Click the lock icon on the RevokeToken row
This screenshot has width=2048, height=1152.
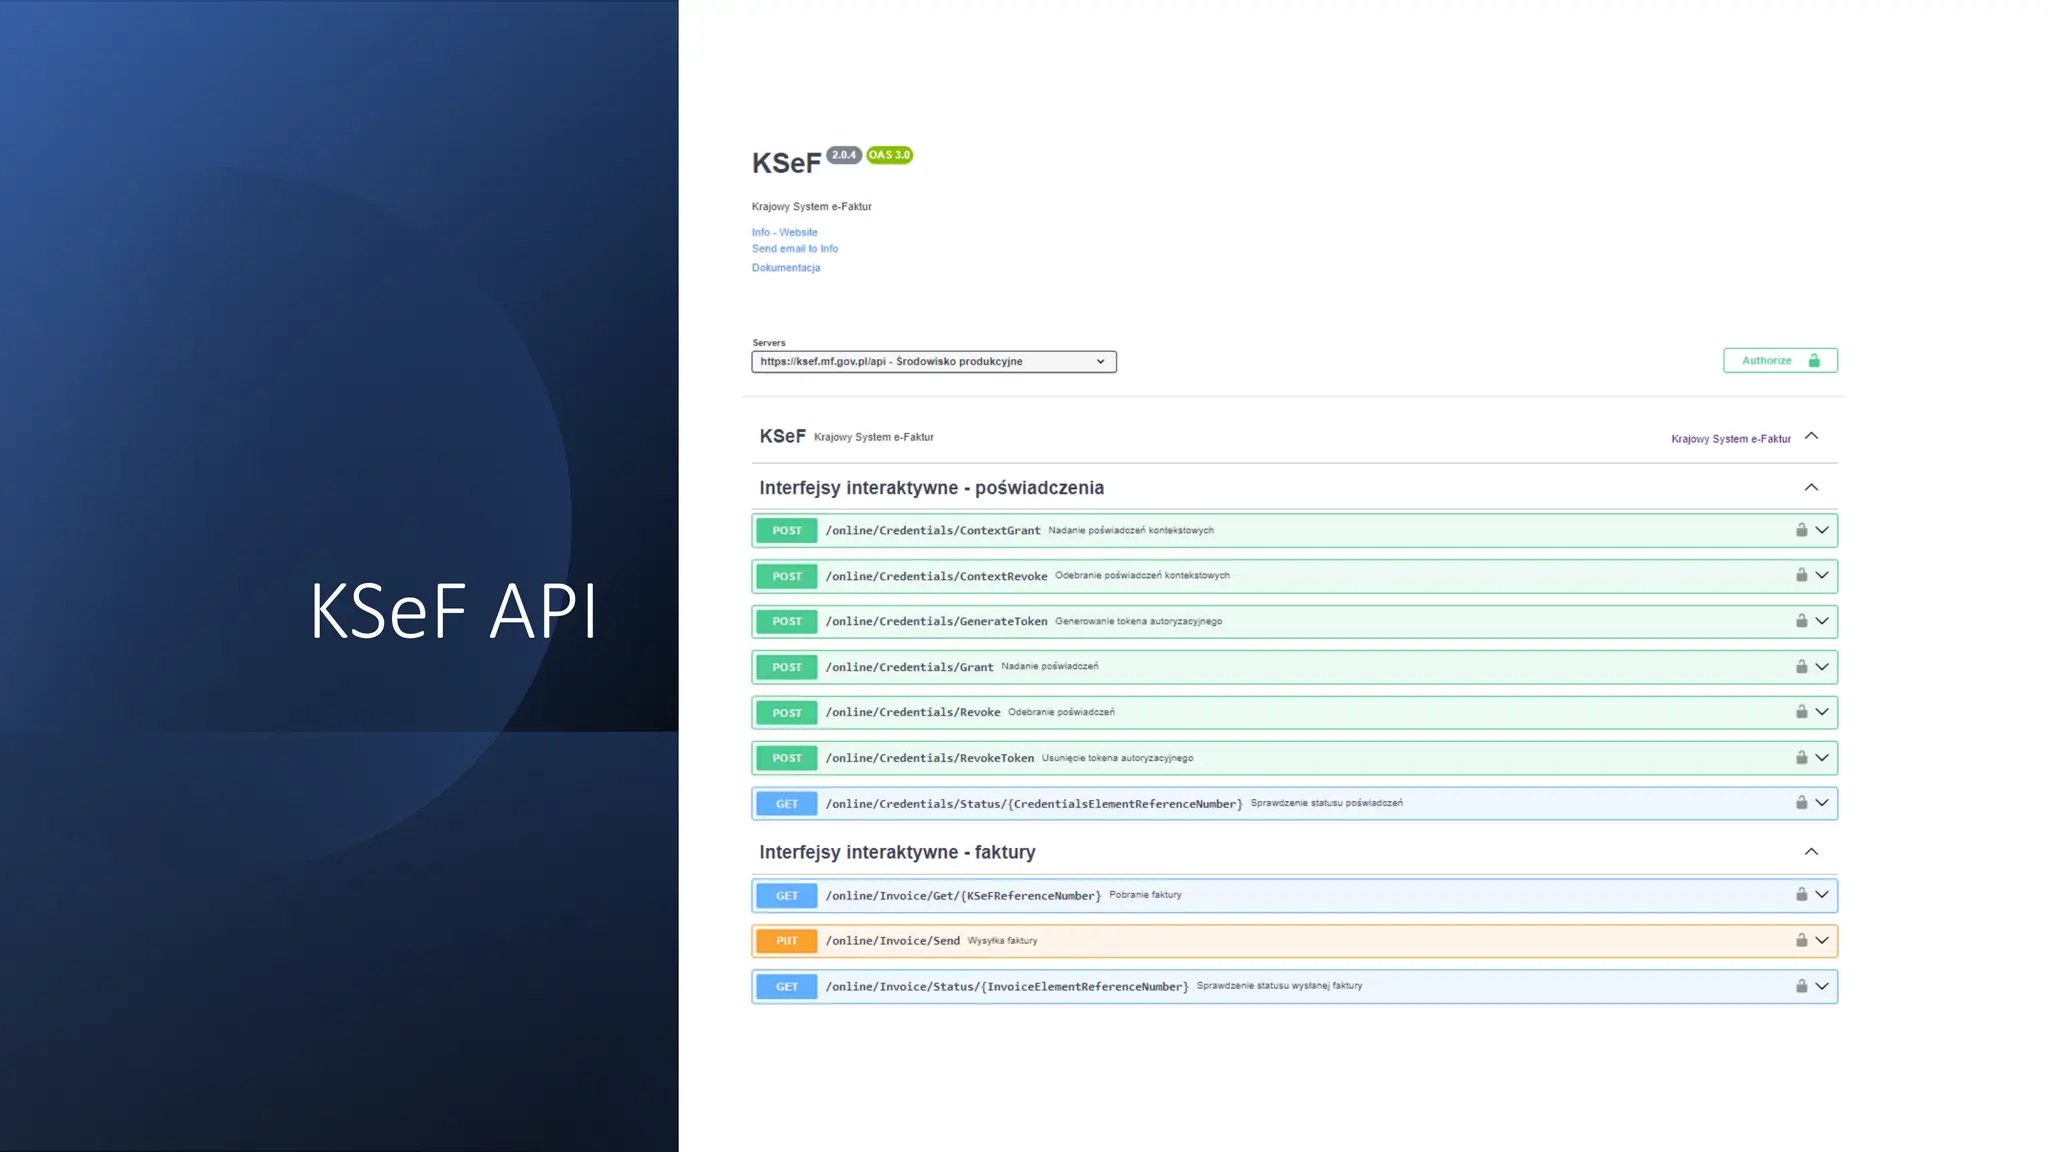pyautogui.click(x=1801, y=758)
